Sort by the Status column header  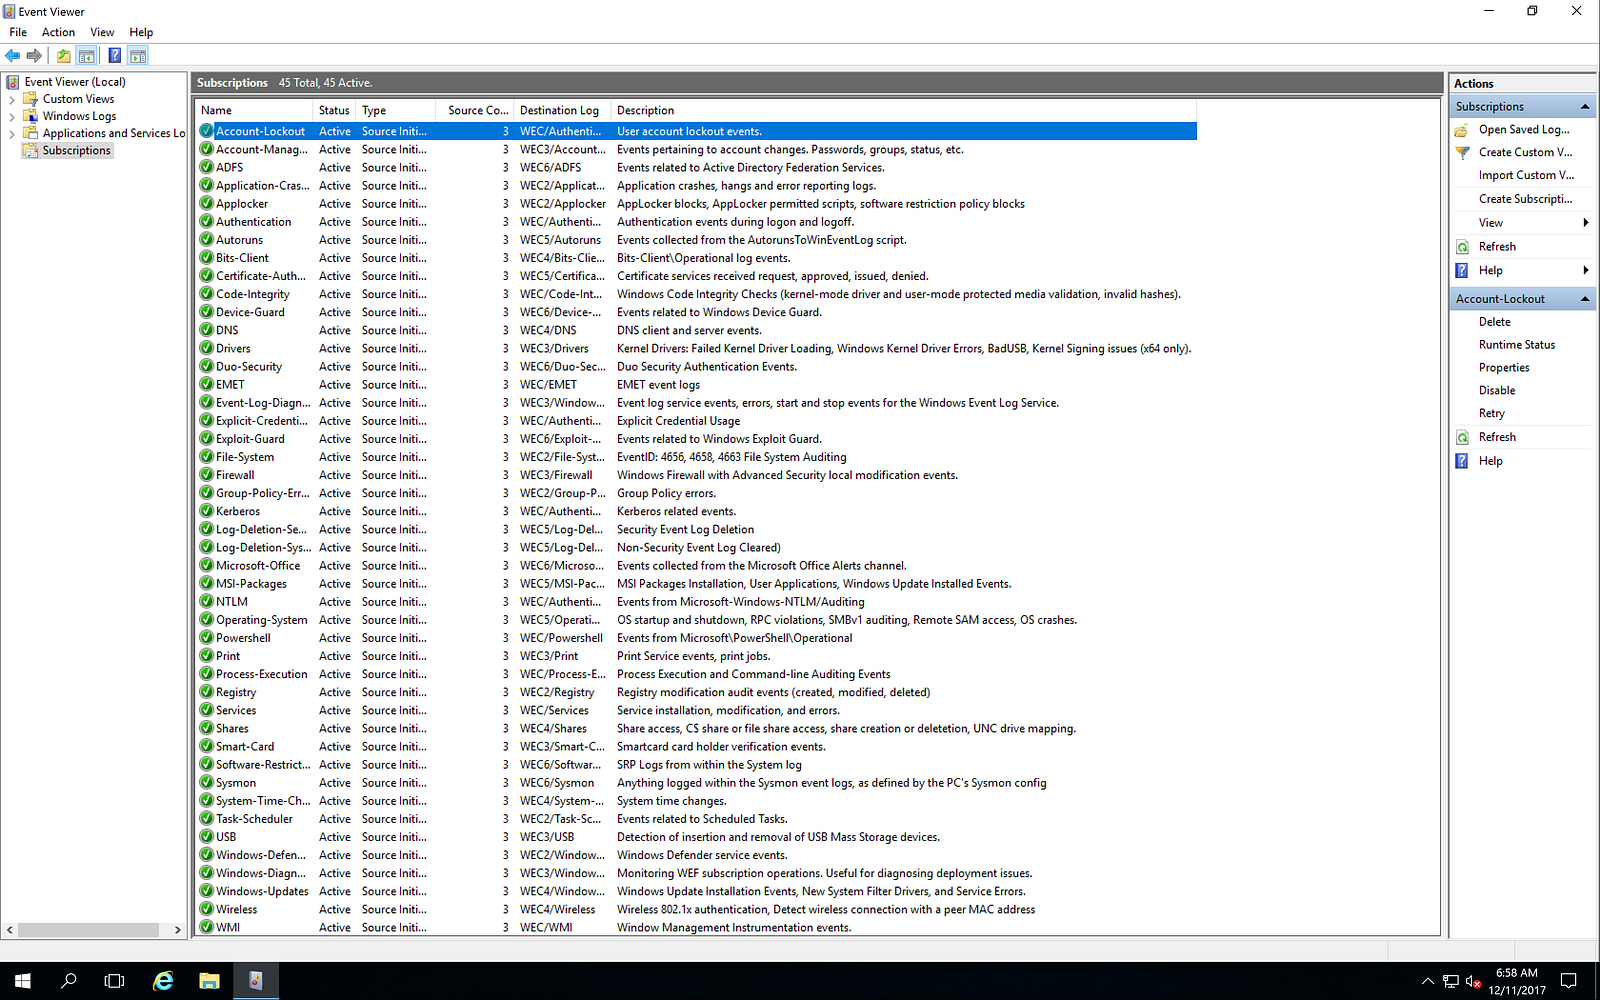(x=335, y=111)
